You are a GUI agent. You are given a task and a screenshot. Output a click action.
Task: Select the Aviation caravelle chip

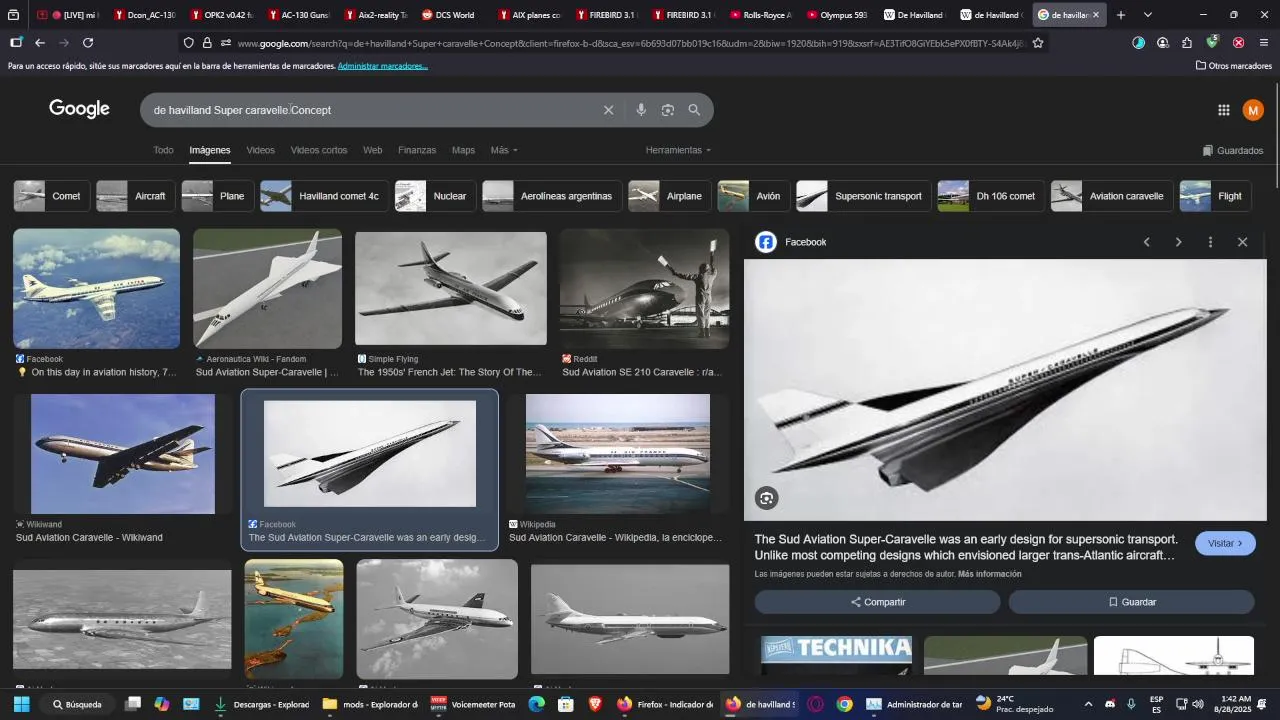pos(1112,196)
